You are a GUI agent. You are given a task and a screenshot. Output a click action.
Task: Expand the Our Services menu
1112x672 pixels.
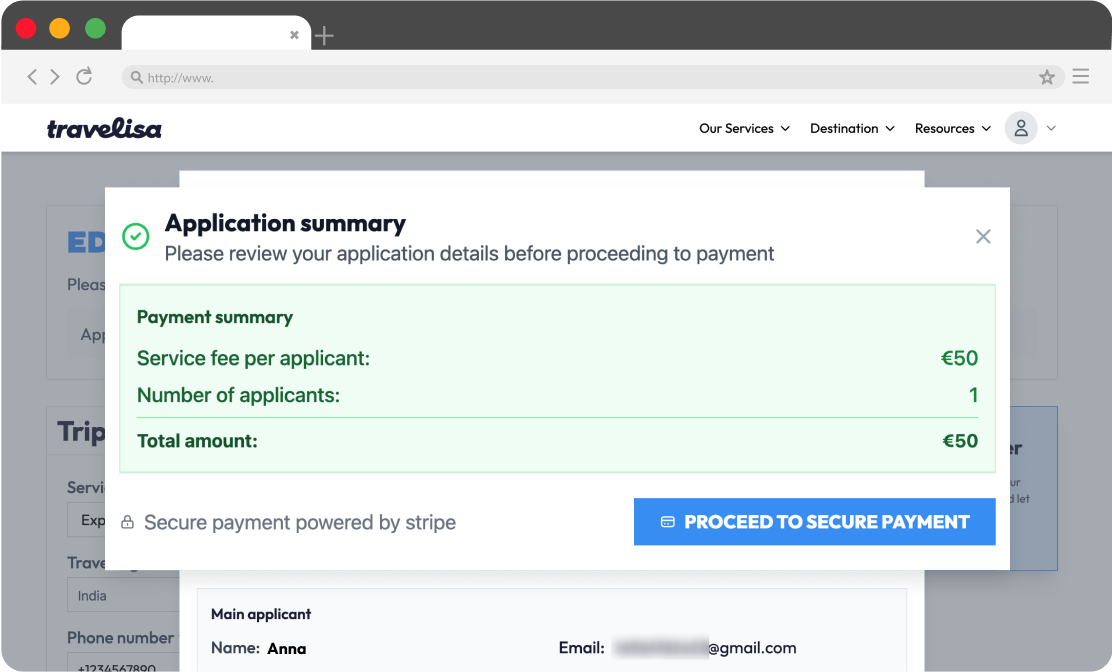(744, 128)
